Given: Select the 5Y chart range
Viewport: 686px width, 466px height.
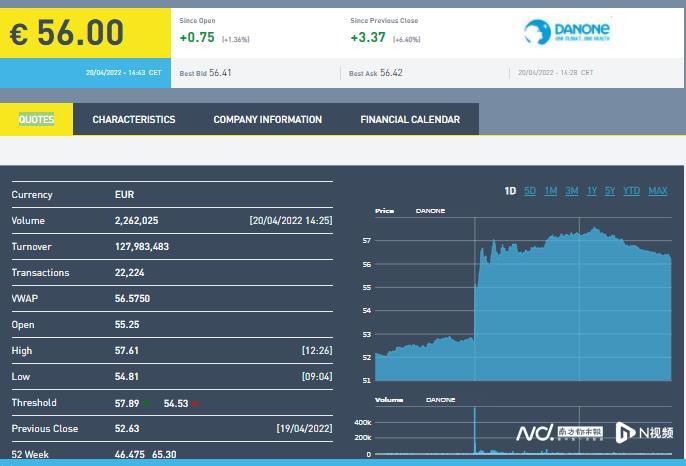Looking at the screenshot, I should pos(610,191).
